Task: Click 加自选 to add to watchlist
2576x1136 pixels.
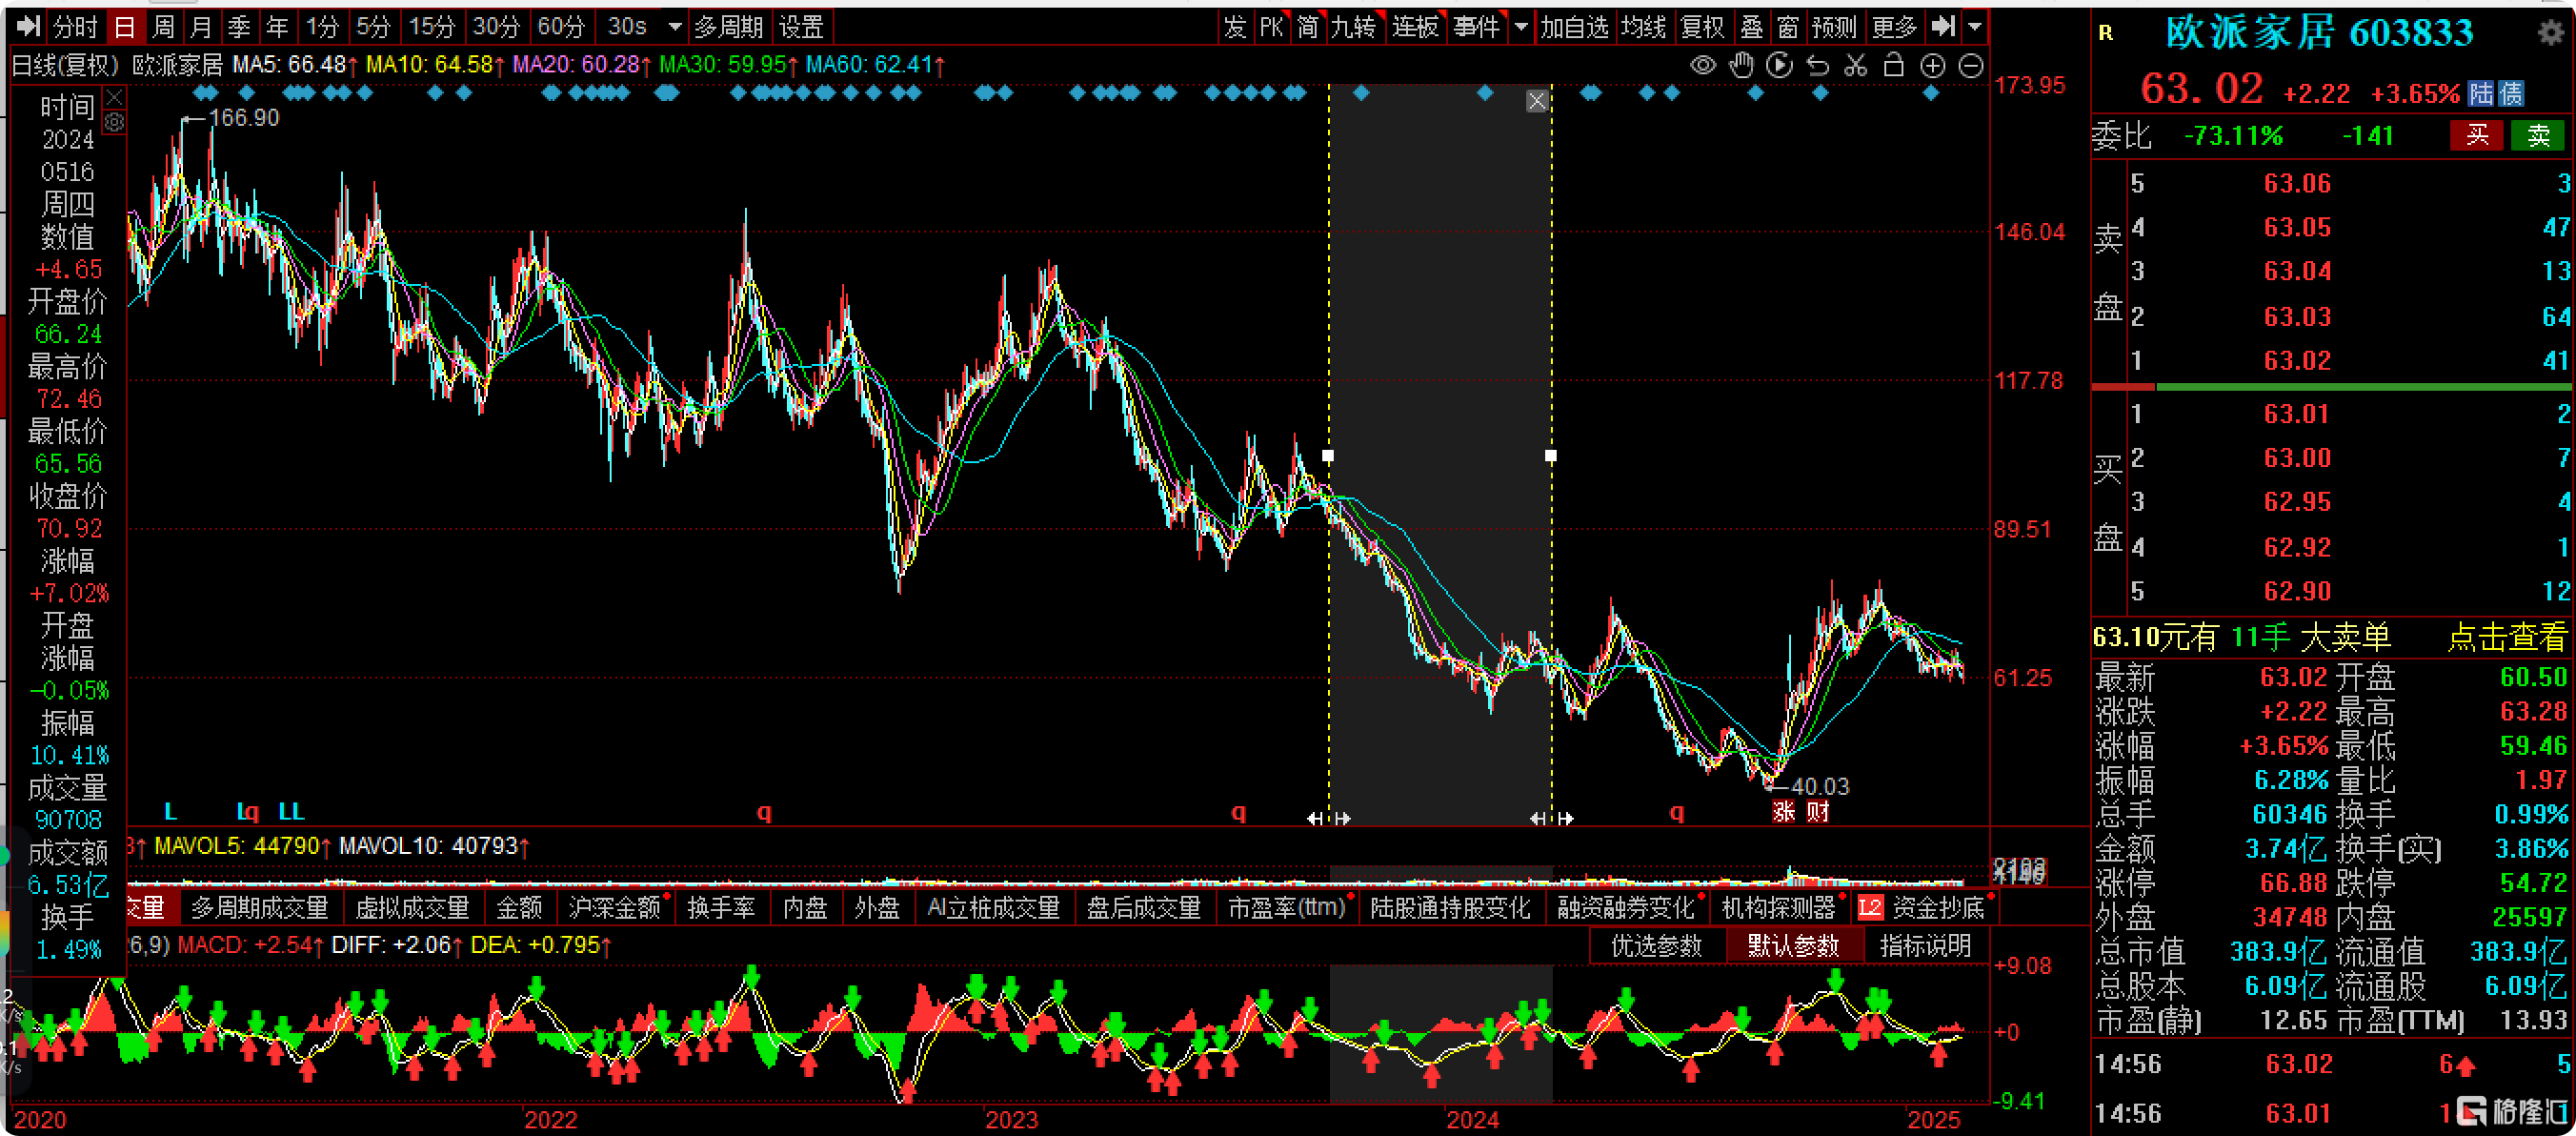Action: [1574, 27]
